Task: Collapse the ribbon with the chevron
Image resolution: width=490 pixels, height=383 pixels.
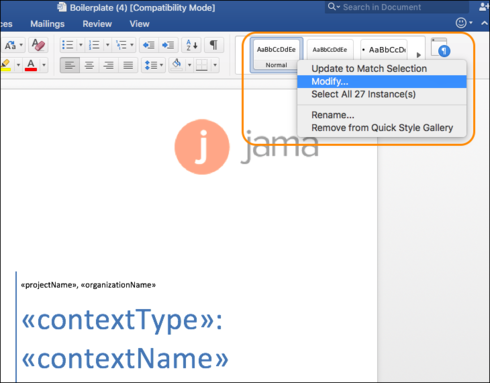Action: [x=484, y=23]
